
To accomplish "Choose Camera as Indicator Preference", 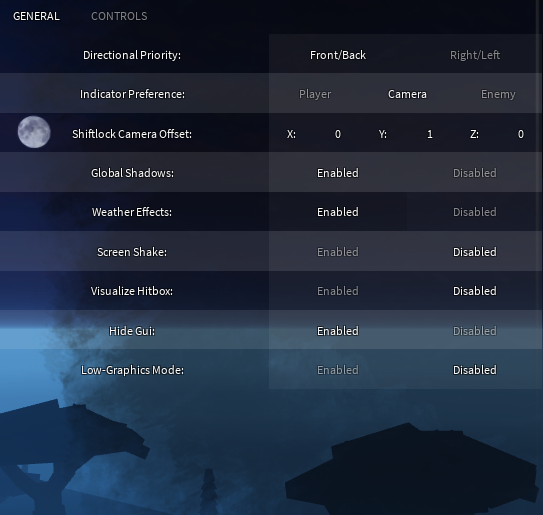I will pos(407,94).
